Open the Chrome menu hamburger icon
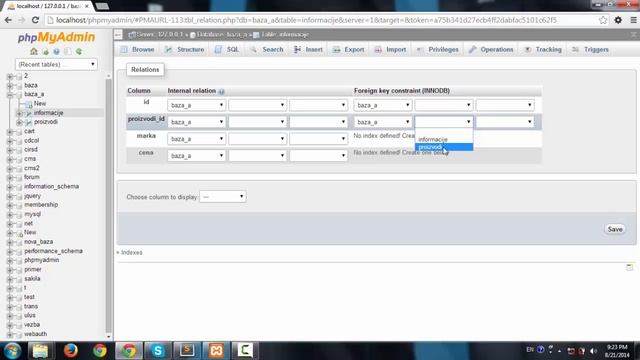The image size is (640, 360). pyautogui.click(x=633, y=20)
